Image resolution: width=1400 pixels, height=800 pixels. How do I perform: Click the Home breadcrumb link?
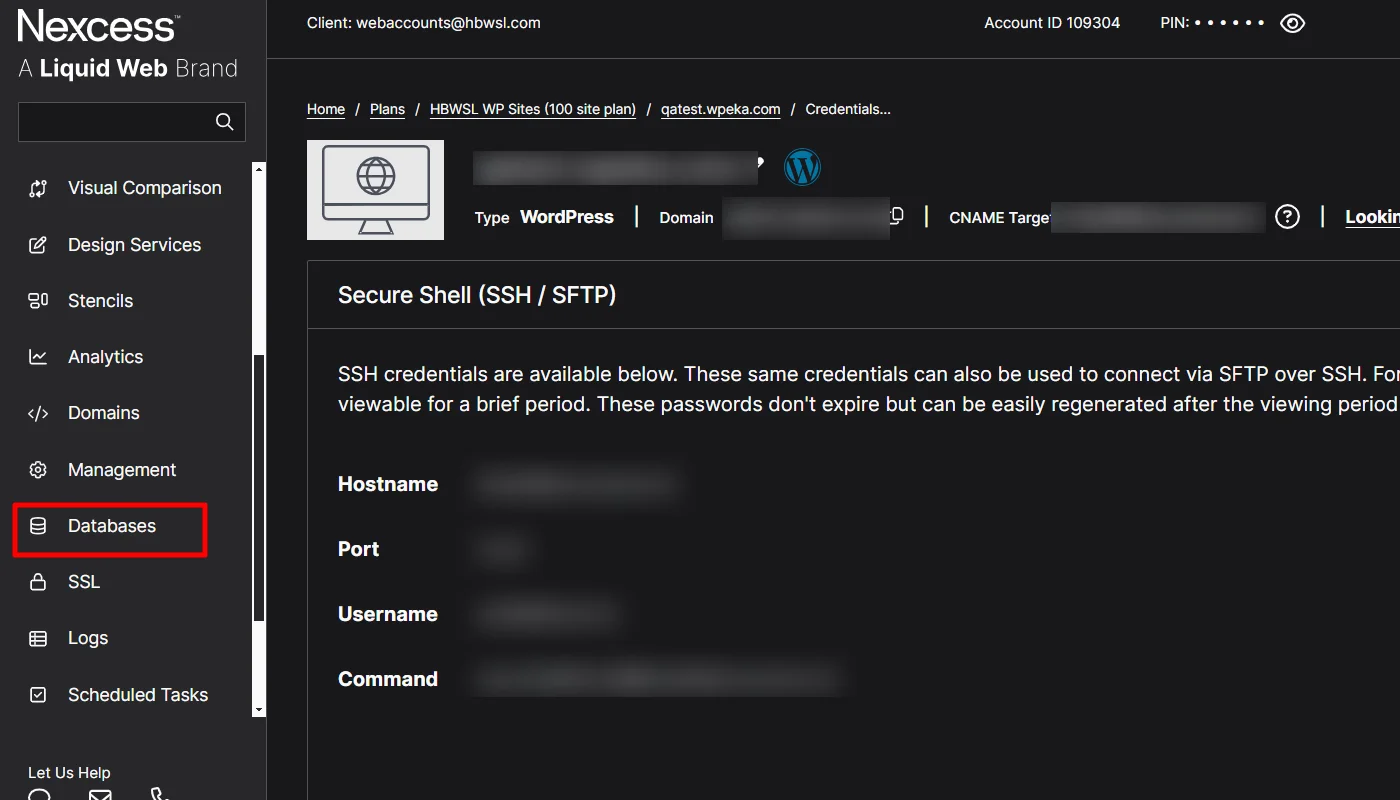[326, 109]
